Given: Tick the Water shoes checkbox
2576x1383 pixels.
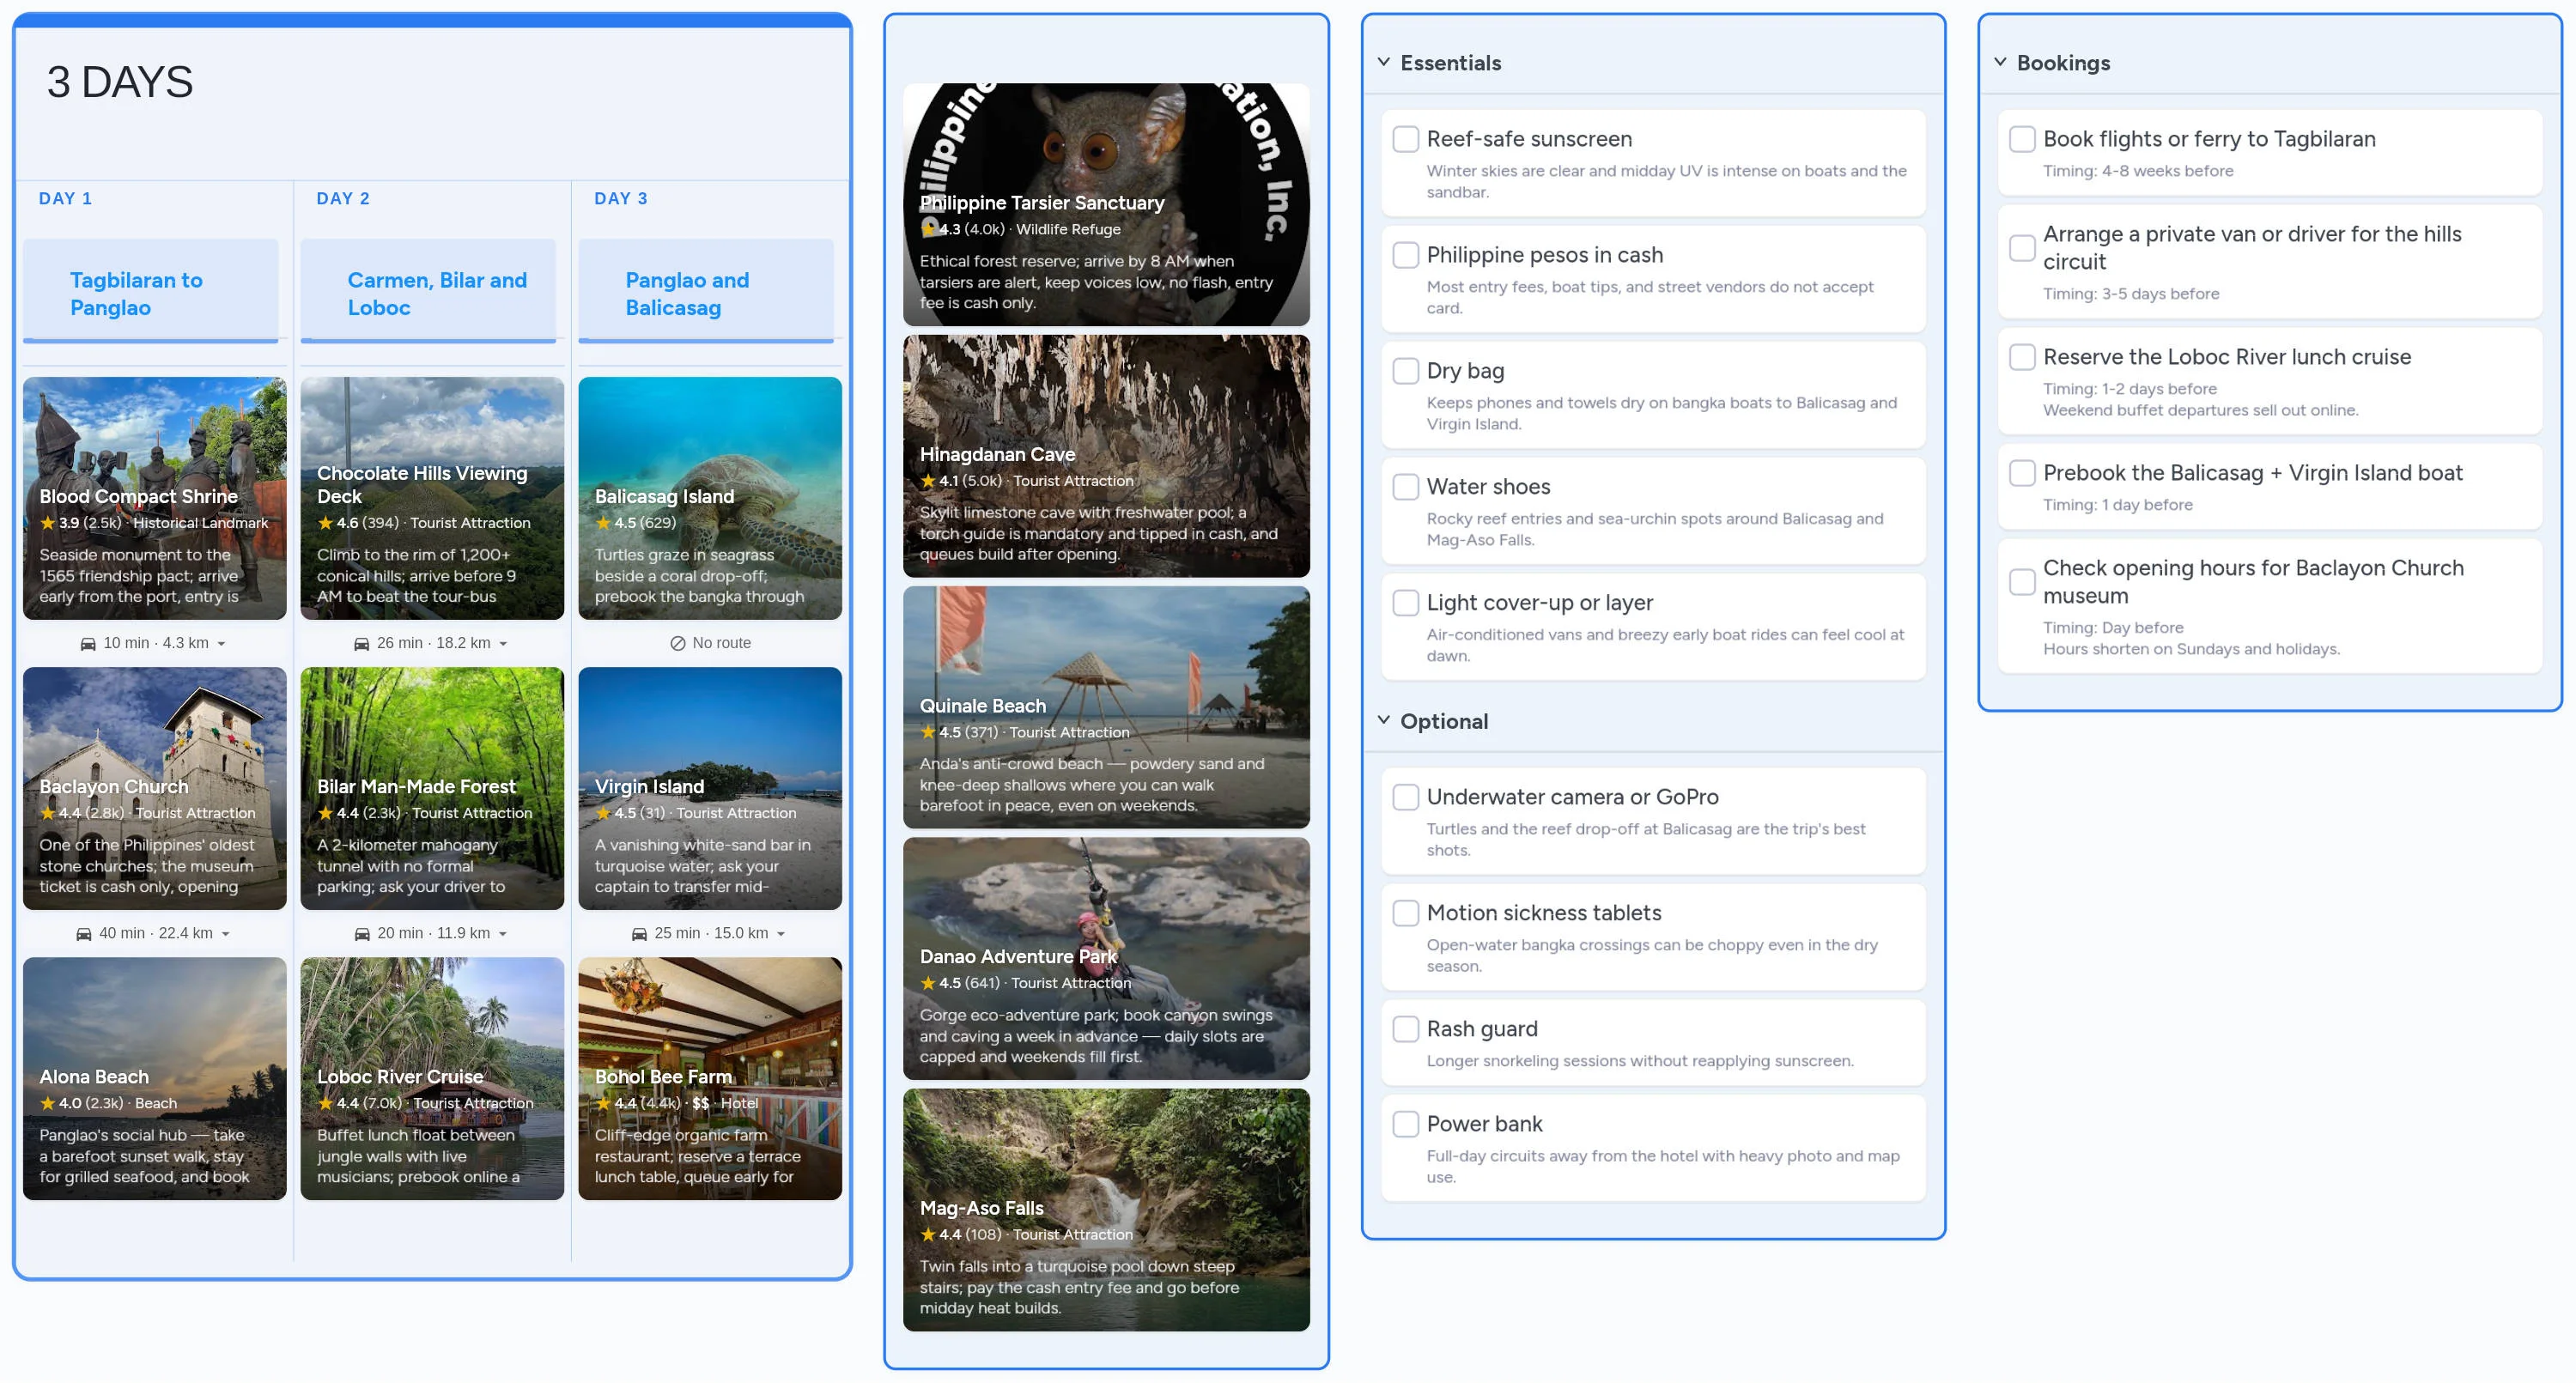Looking at the screenshot, I should pos(1406,487).
